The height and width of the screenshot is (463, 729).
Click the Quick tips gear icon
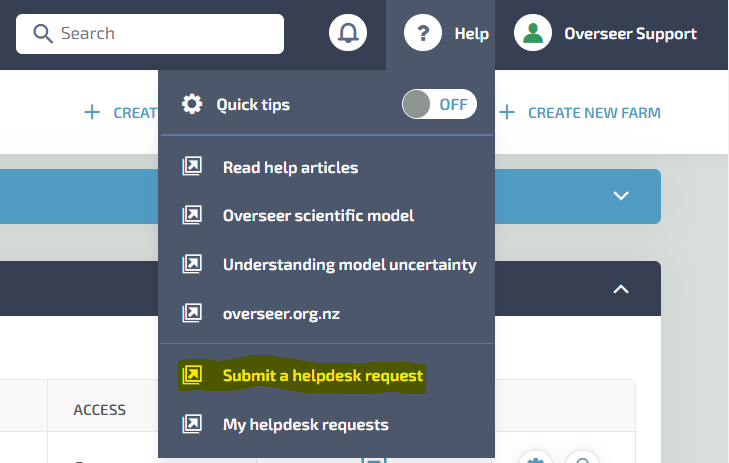click(192, 104)
